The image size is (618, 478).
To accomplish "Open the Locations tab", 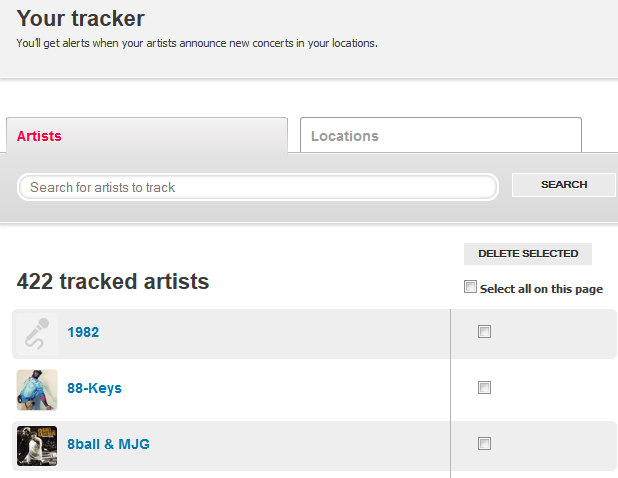I will pos(345,136).
